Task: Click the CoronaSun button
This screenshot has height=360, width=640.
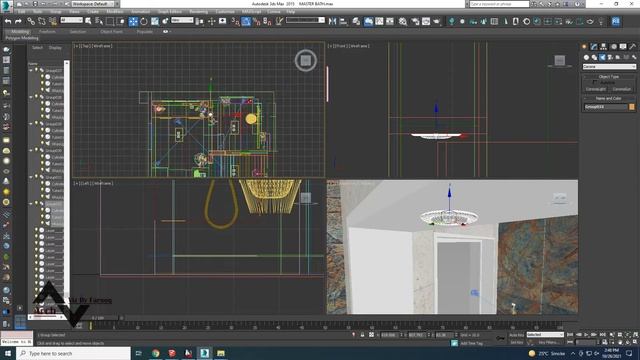Action: tap(622, 89)
